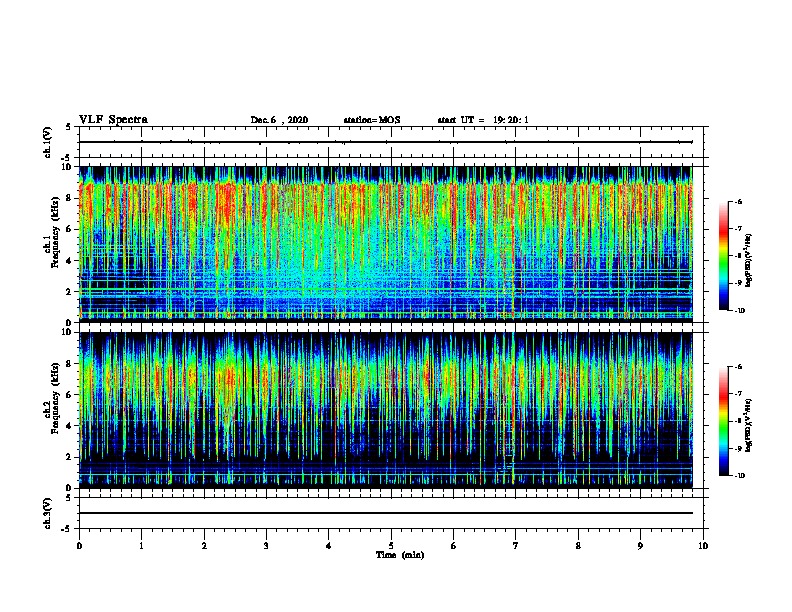Screen dimensions: 792x612
Task: Click the "0" kHz tick on ch.2 spectrogram
Action: coord(70,488)
